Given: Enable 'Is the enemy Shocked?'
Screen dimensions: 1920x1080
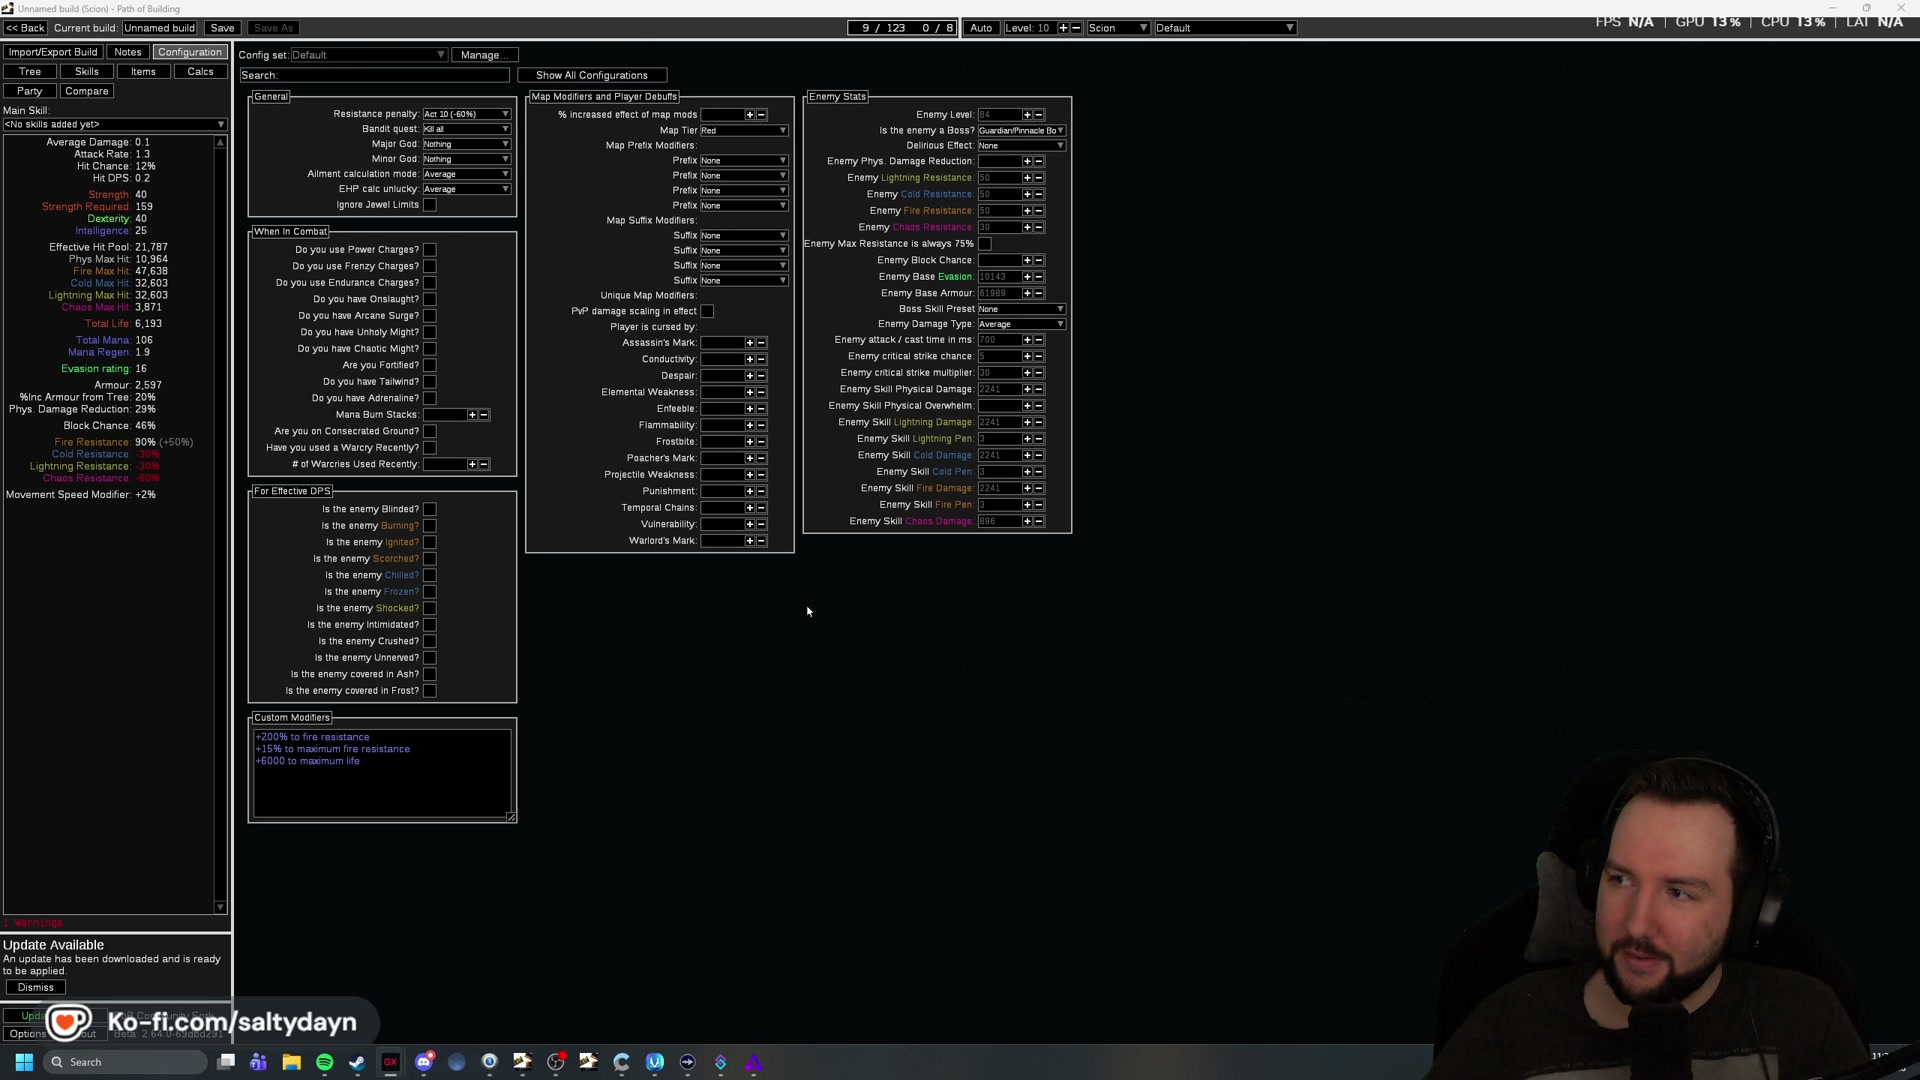Looking at the screenshot, I should 430,608.
